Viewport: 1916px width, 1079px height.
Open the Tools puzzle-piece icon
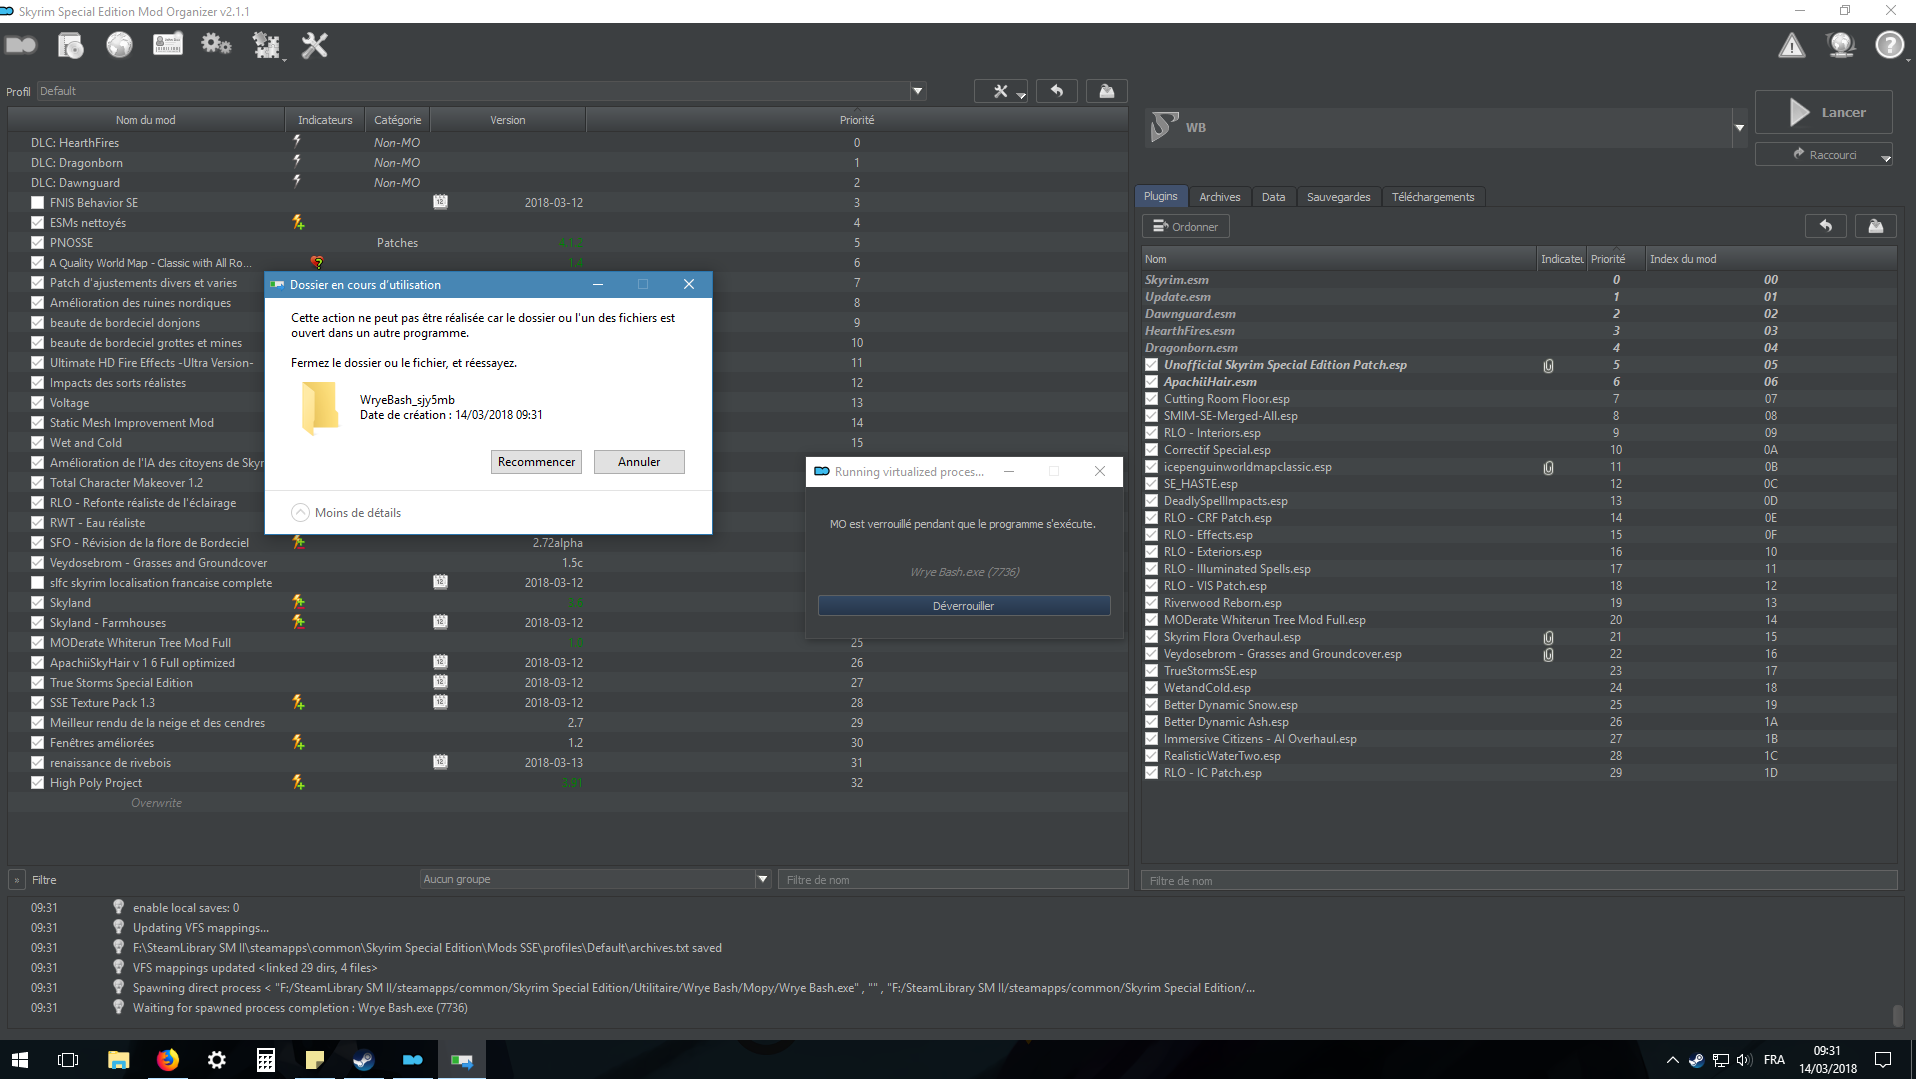point(266,45)
